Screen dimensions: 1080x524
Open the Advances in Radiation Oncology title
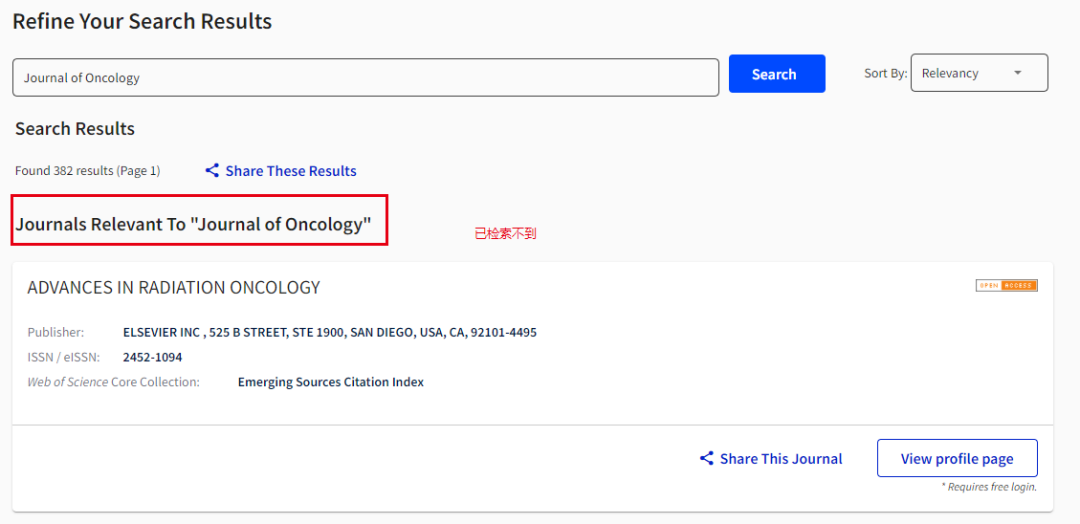pos(174,288)
